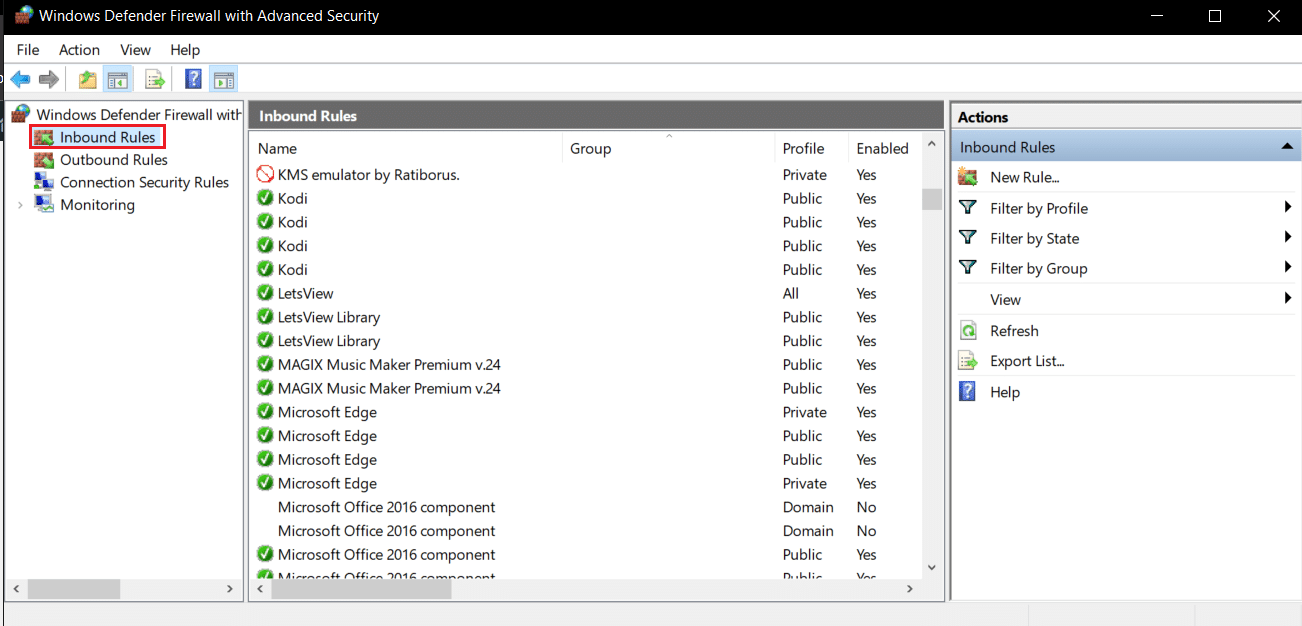Toggle the Show/Hide Console Tree toolbar icon
The width and height of the screenshot is (1302, 626).
pos(118,79)
